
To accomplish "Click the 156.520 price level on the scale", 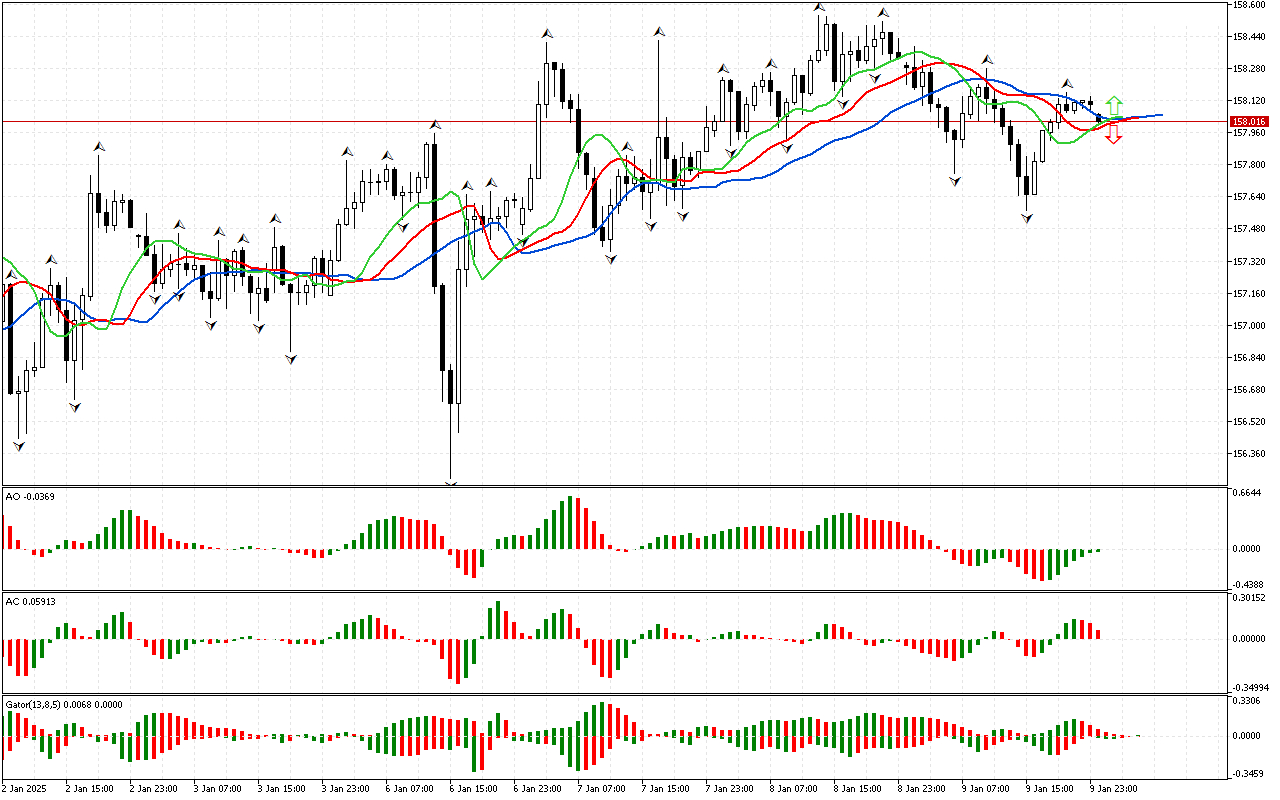I will pyautogui.click(x=1251, y=422).
